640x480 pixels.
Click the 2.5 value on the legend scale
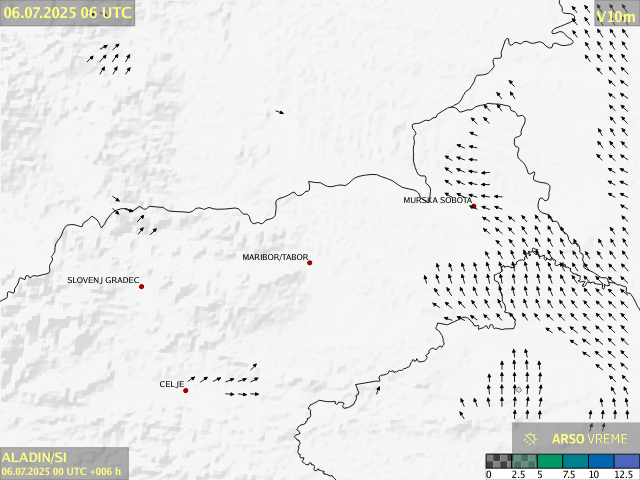(x=518, y=475)
